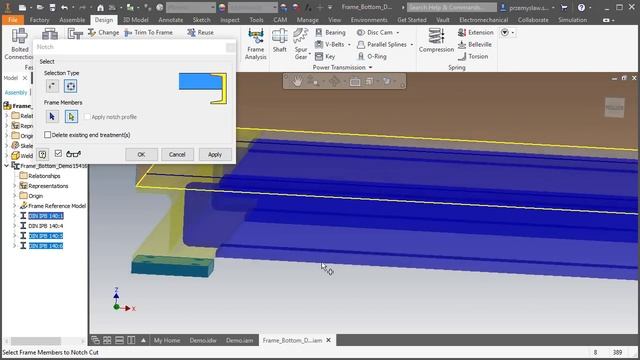Click the preview glasses icon in Notch dialog

[x=73, y=154]
